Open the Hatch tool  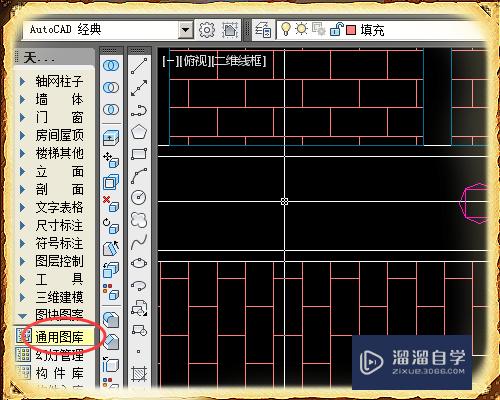(x=139, y=373)
